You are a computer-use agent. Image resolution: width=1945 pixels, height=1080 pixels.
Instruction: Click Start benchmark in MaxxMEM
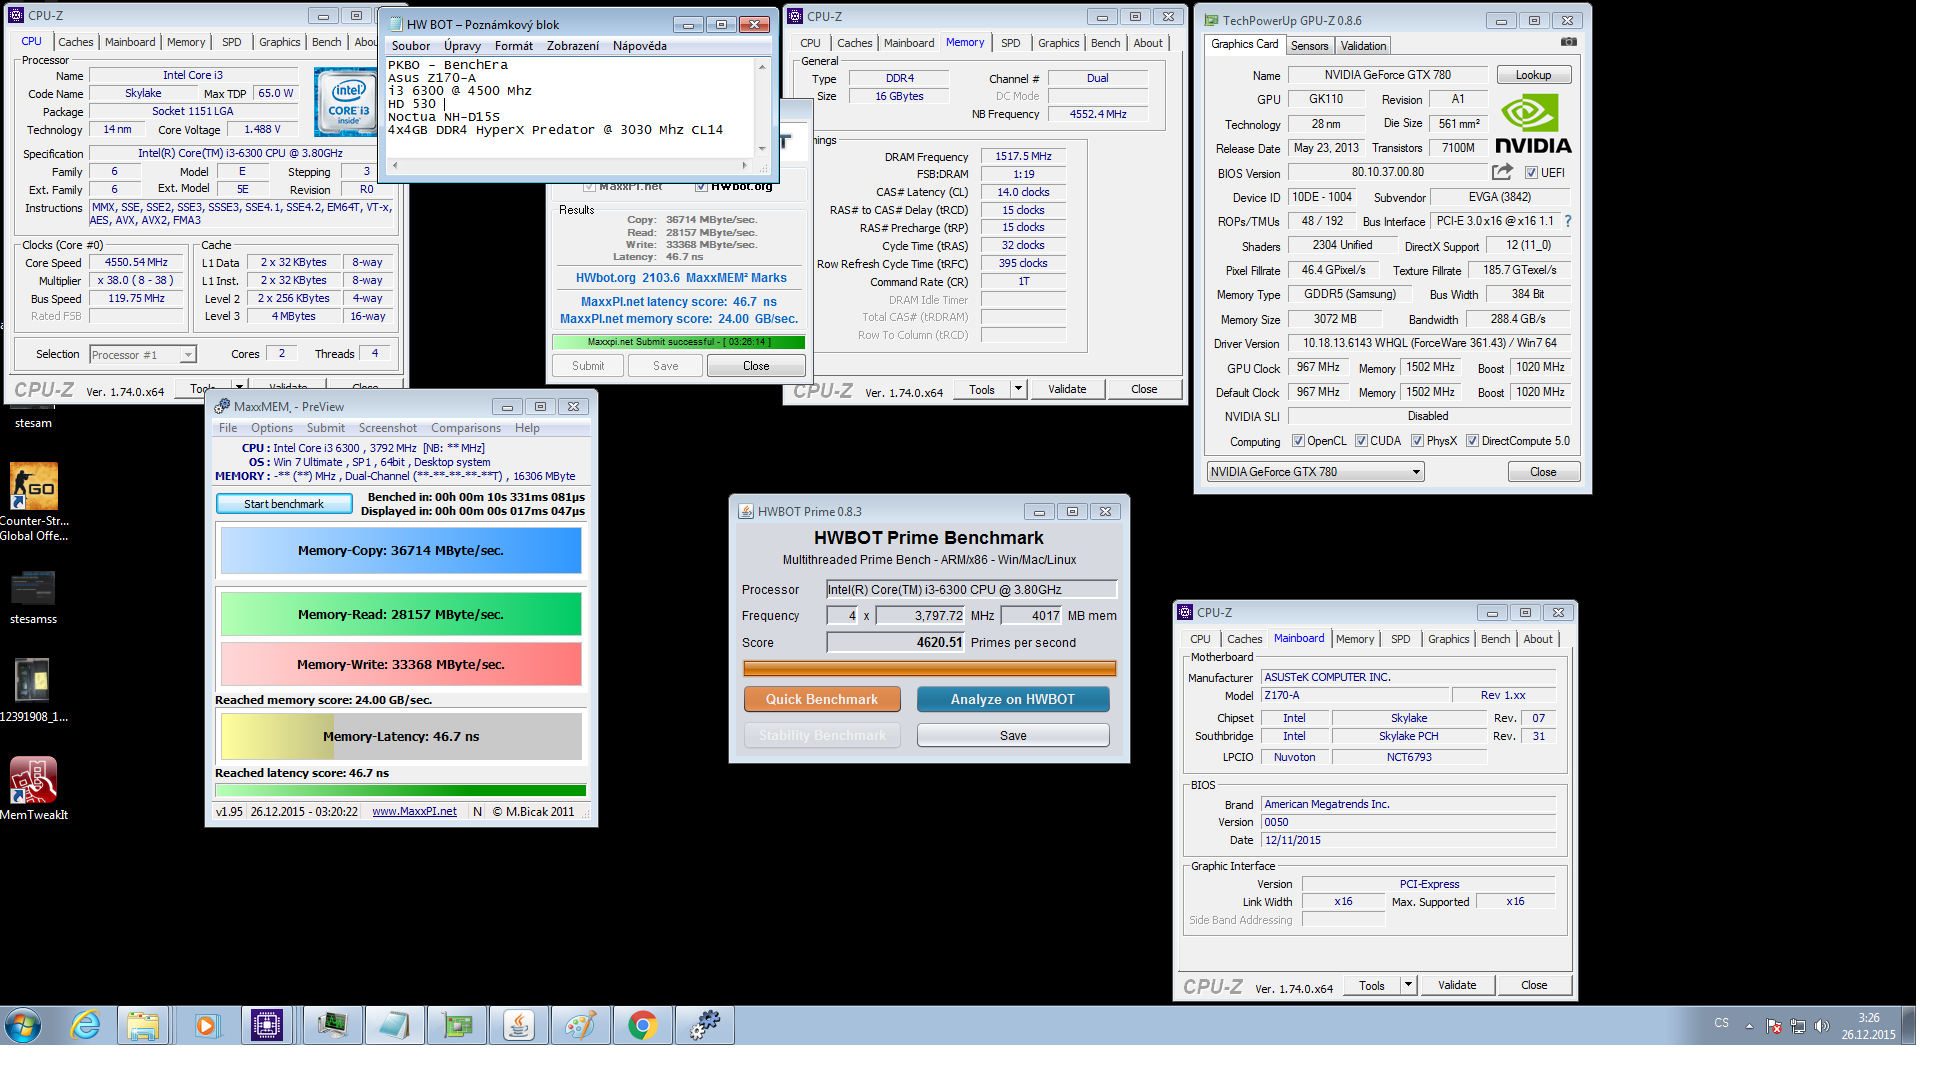pyautogui.click(x=284, y=504)
